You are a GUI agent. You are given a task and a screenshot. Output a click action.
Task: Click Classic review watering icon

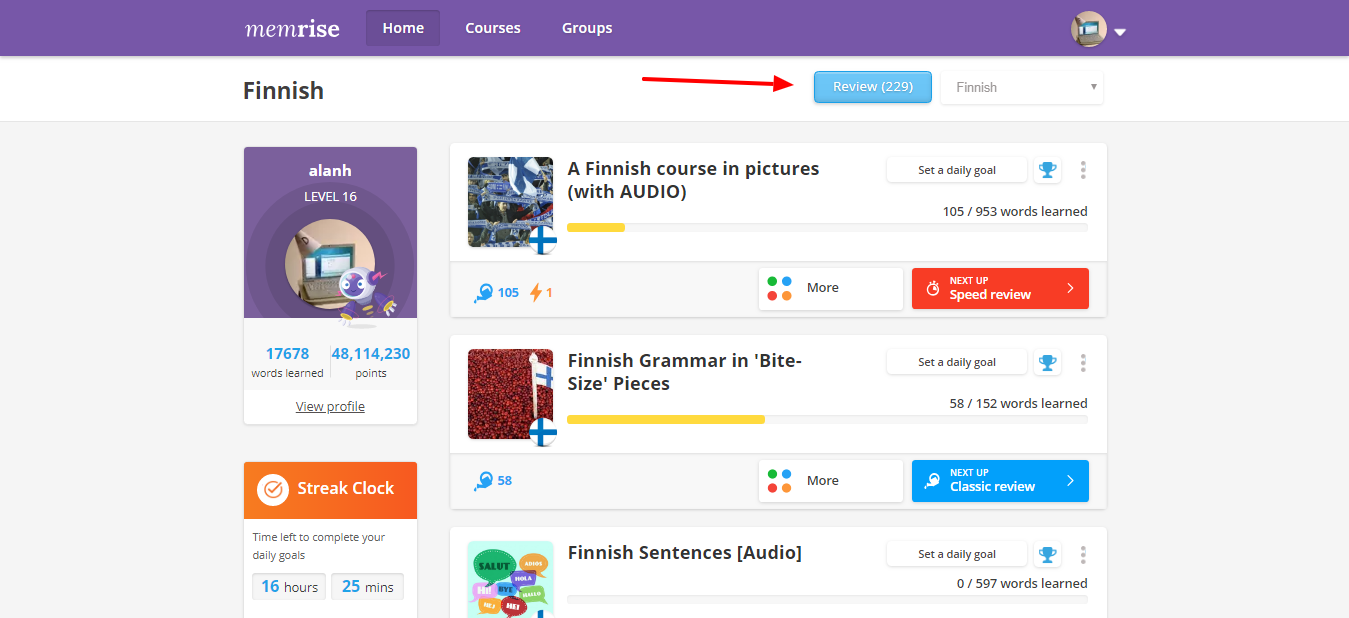932,481
